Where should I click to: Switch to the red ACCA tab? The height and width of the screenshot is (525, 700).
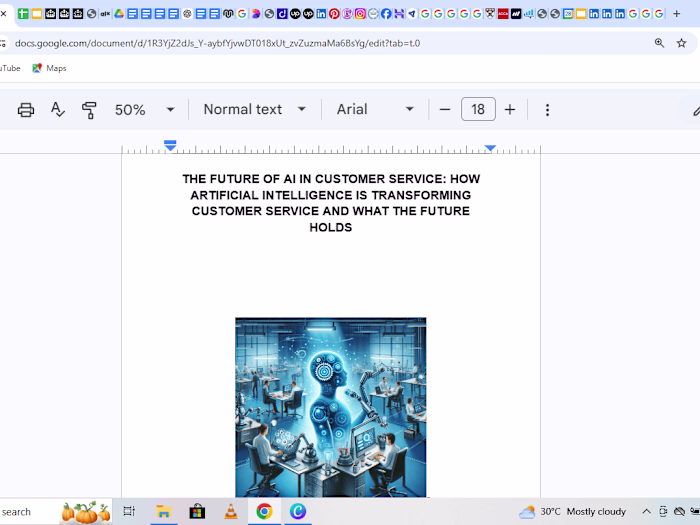503,14
